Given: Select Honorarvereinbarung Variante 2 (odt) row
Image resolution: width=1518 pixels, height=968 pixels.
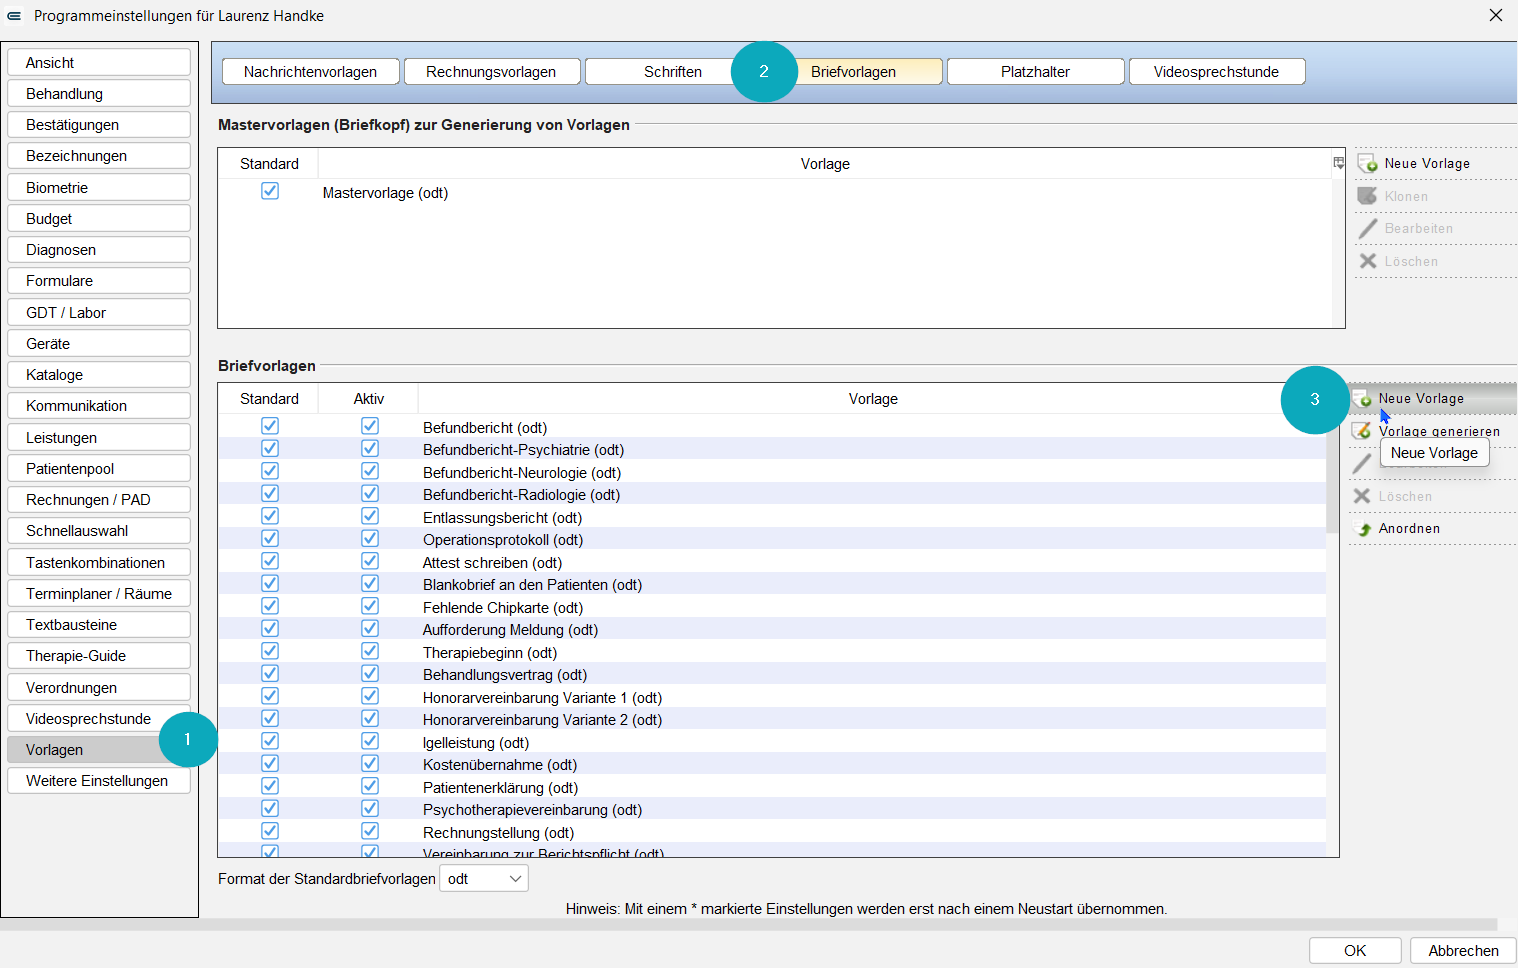Looking at the screenshot, I should [772, 720].
